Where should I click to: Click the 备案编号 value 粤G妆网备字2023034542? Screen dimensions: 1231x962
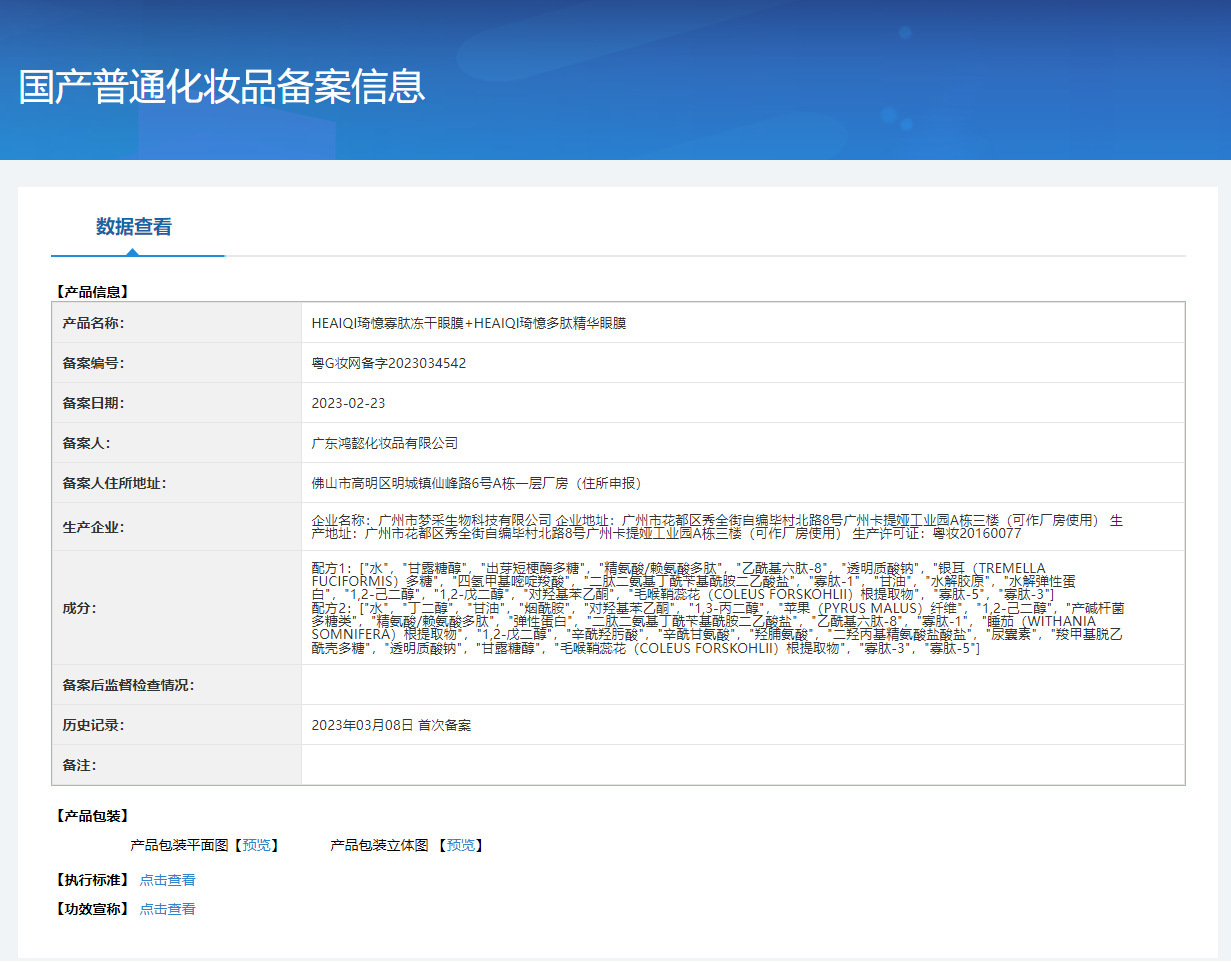click(x=389, y=363)
